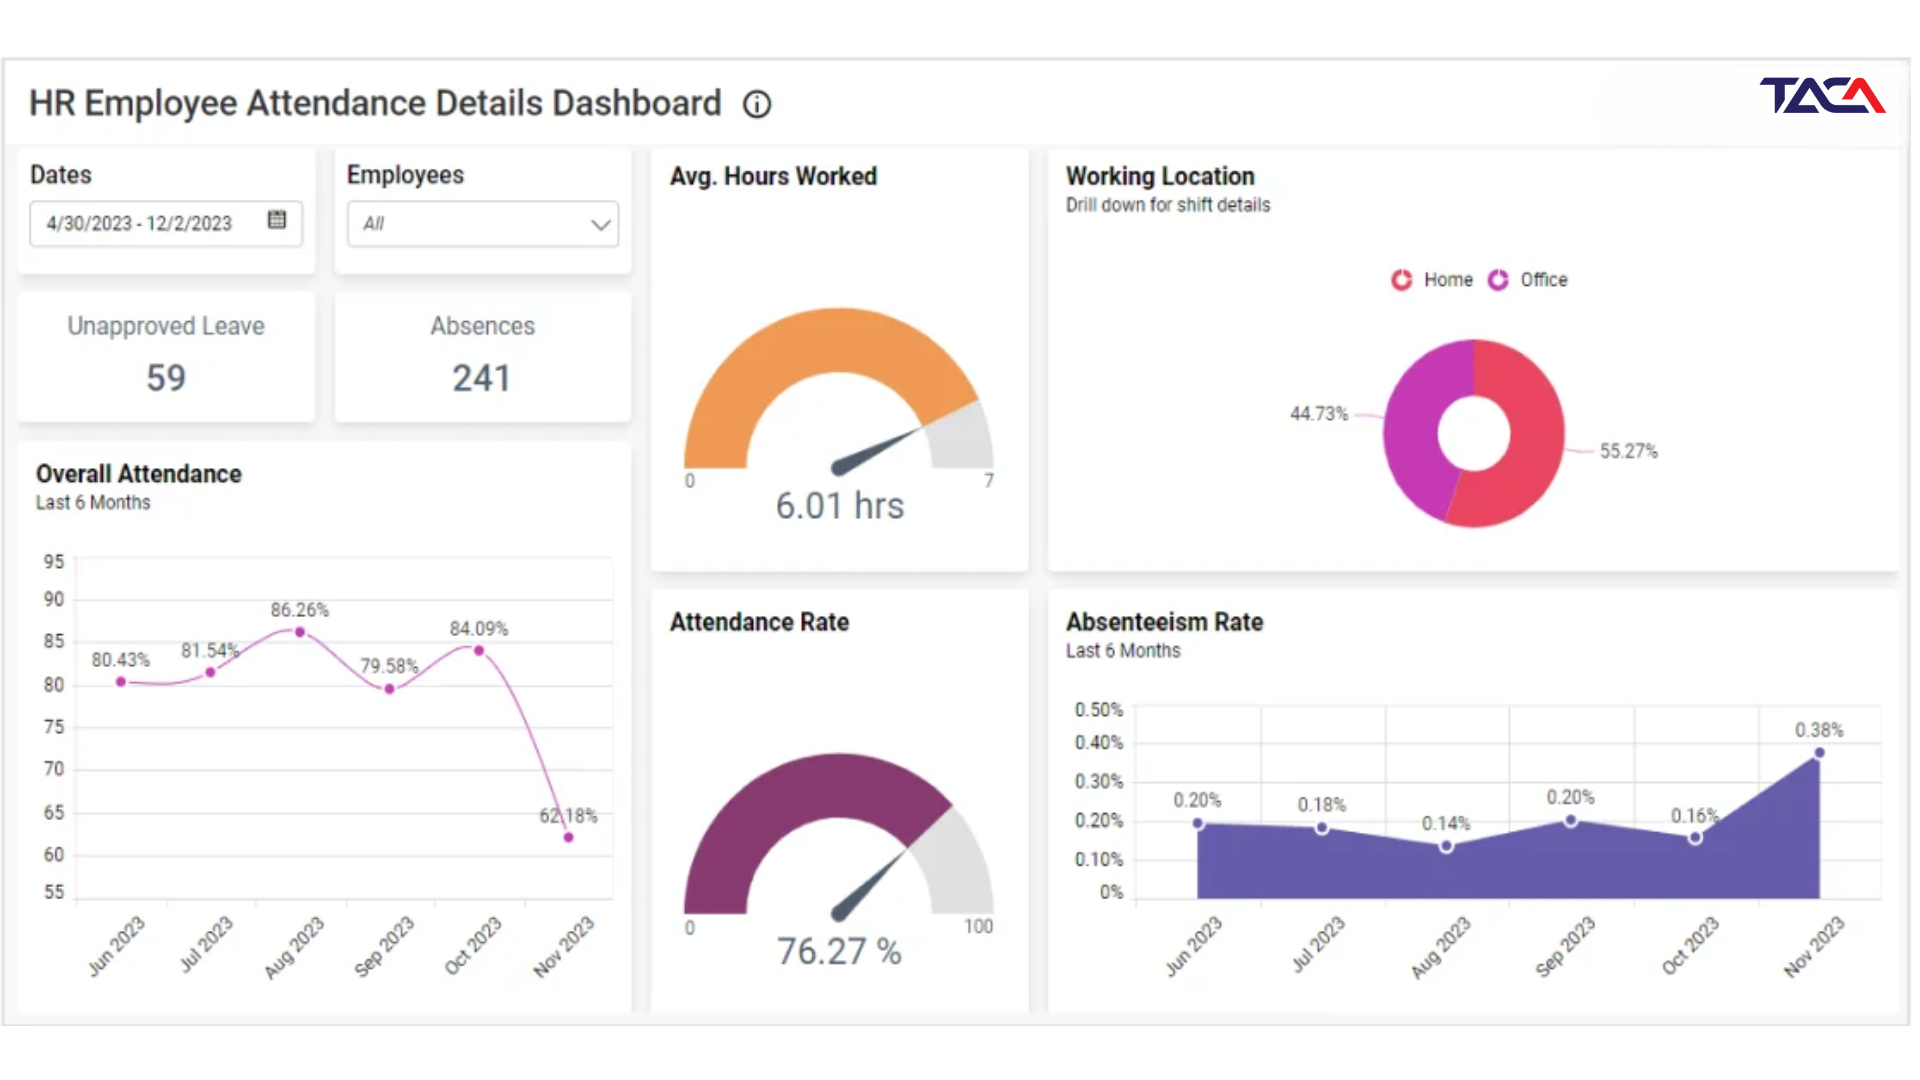This screenshot has height=1080, width=1920.
Task: Open the calendar date picker icon
Action: coord(277,220)
